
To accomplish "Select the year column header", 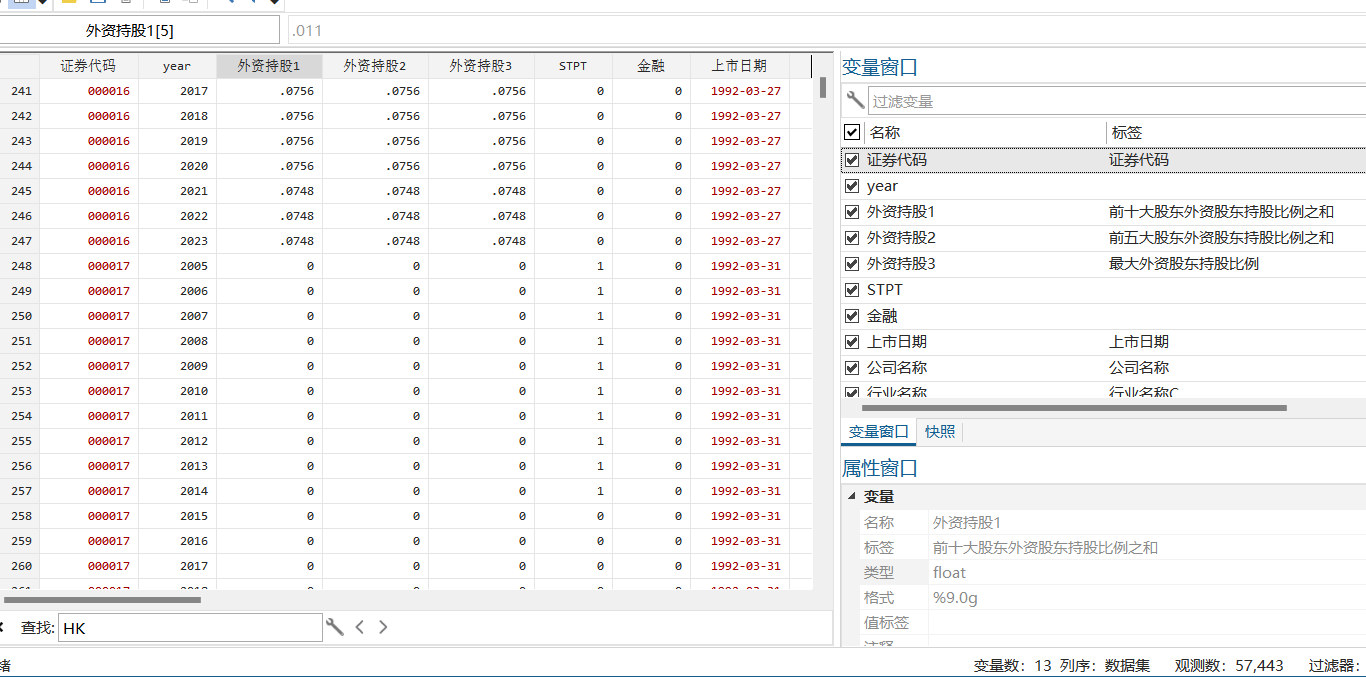I will 177,66.
